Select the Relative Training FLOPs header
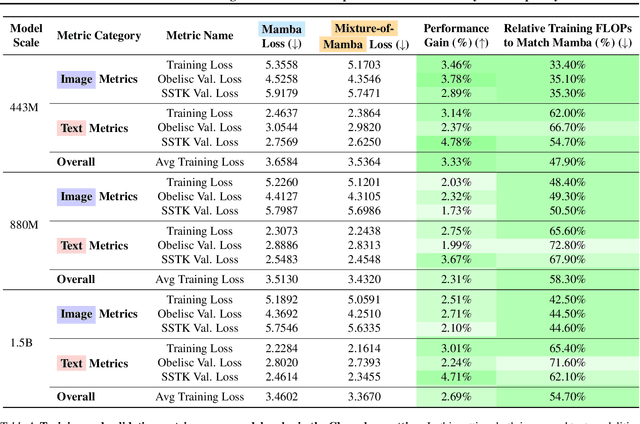 click(567, 35)
